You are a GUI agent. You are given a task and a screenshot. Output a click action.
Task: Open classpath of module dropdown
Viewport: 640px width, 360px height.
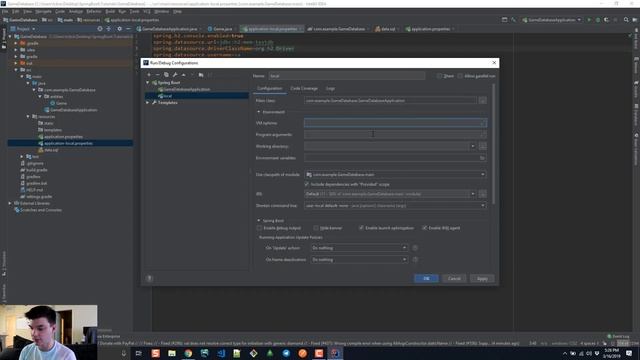pyautogui.click(x=395, y=175)
